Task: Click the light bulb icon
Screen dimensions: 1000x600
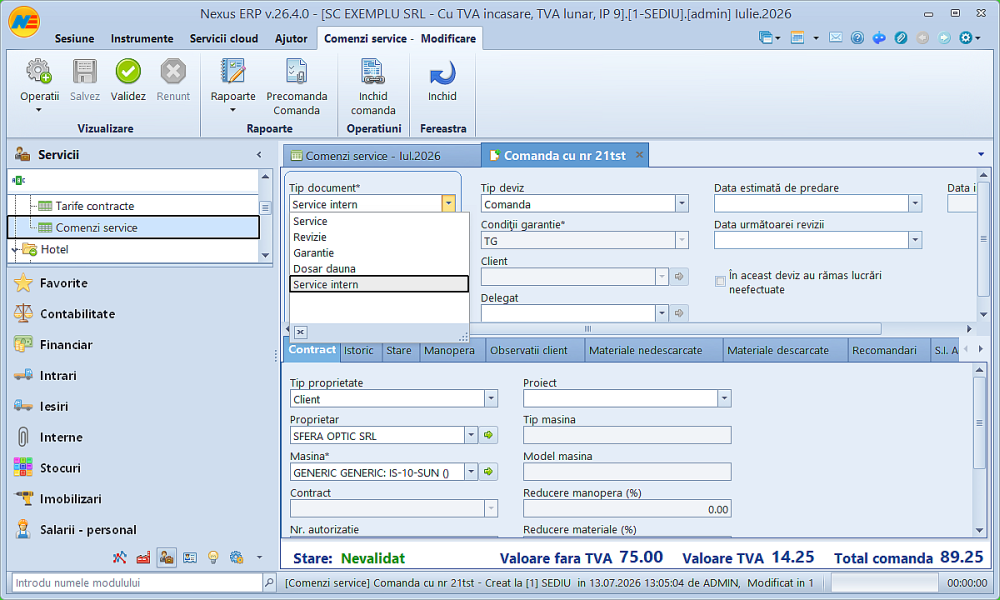Action: [x=213, y=557]
